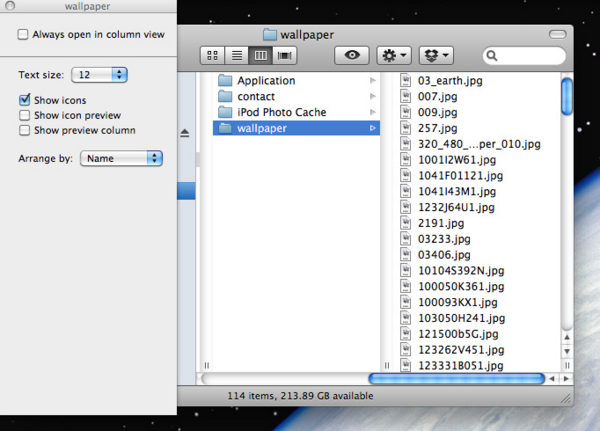This screenshot has width=600, height=431.
Task: Select file 320_480_...per_010.jpg
Action: 479,144
